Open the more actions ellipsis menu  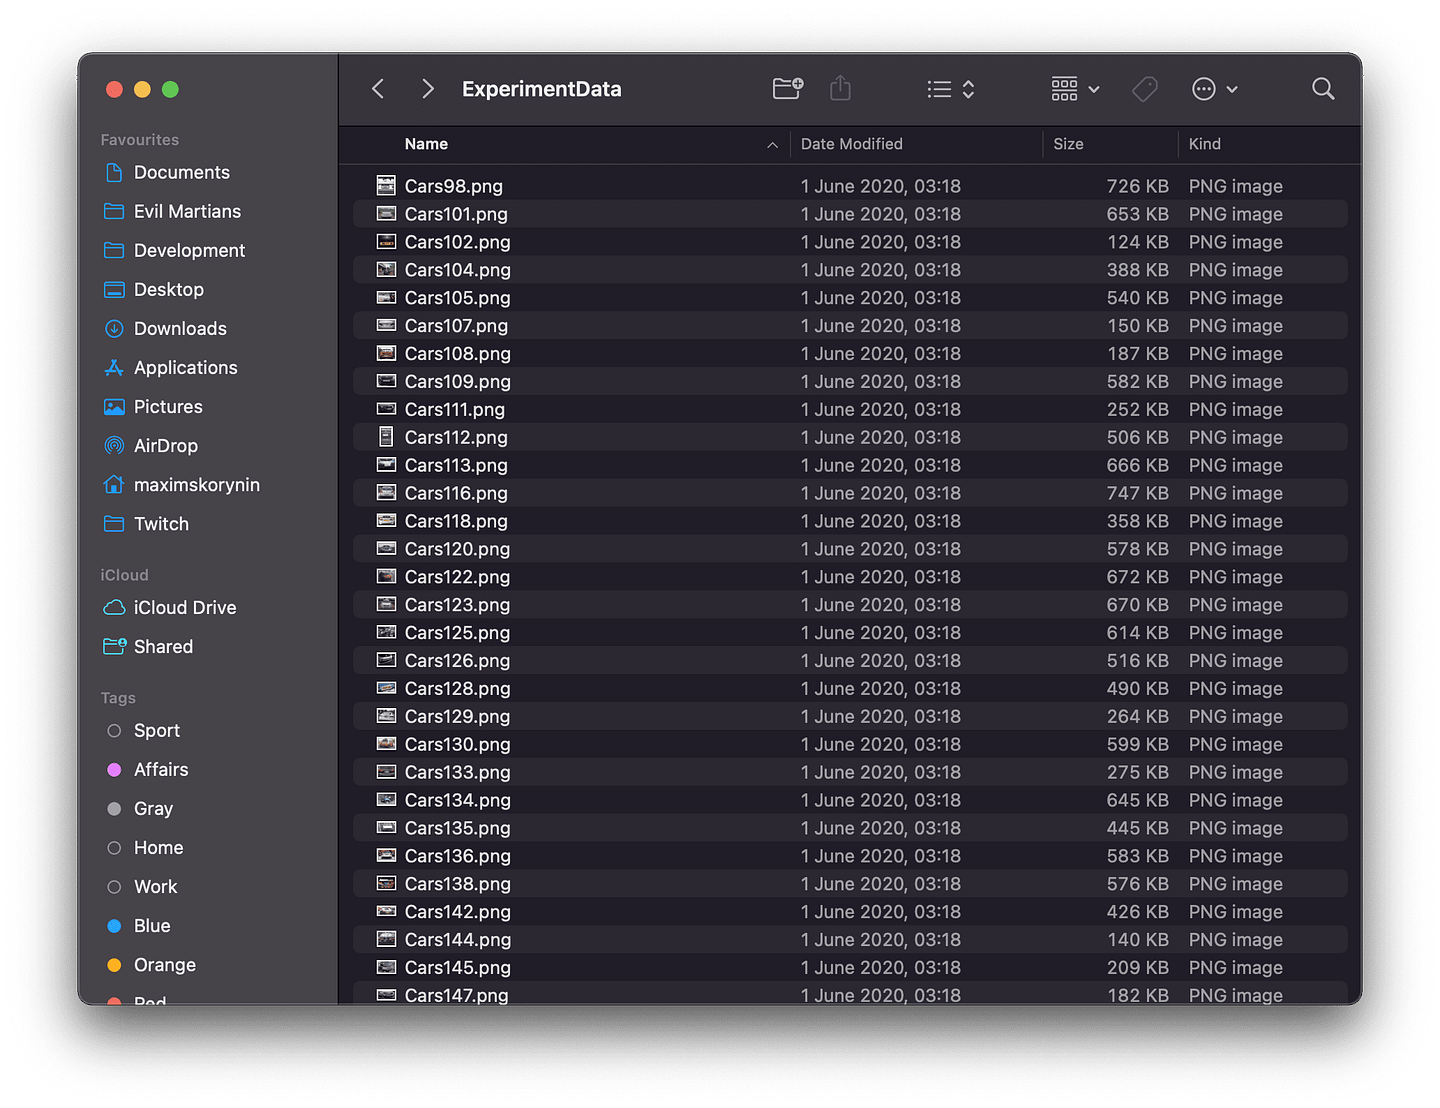click(x=1215, y=89)
